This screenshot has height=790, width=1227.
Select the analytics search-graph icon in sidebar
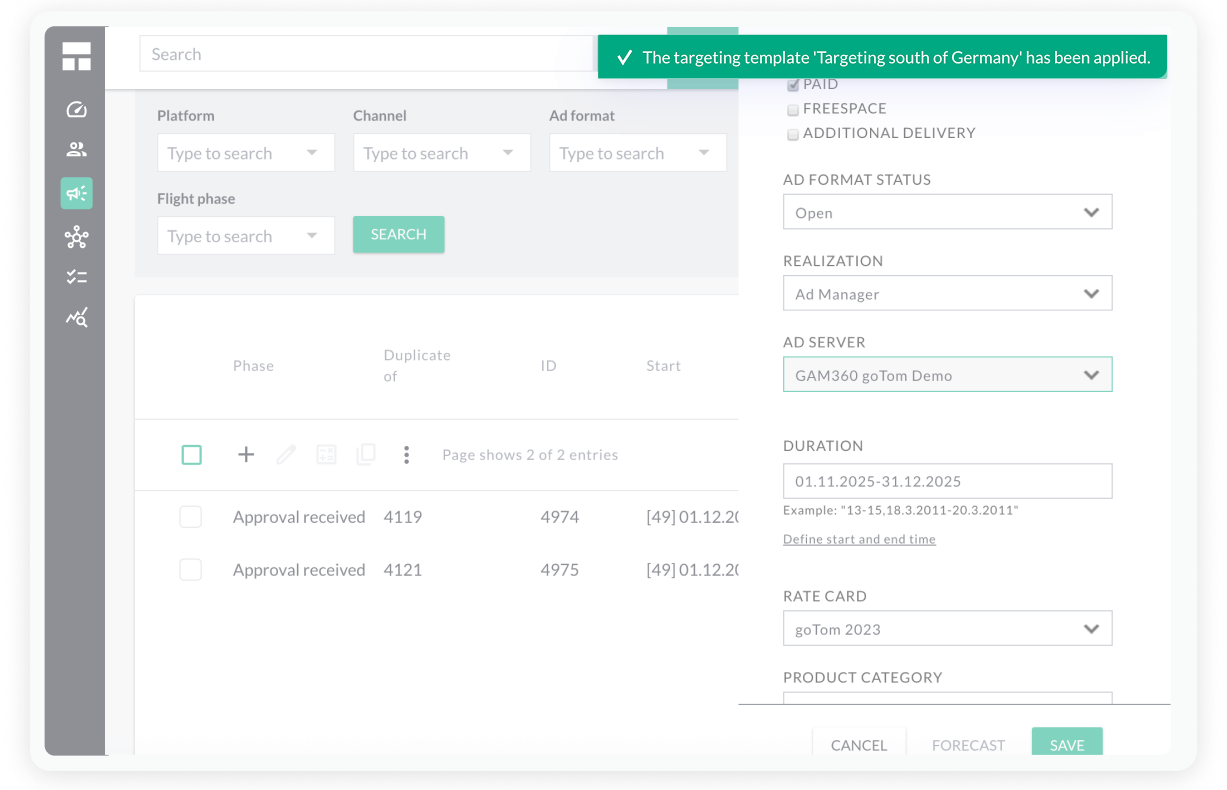coord(76,317)
